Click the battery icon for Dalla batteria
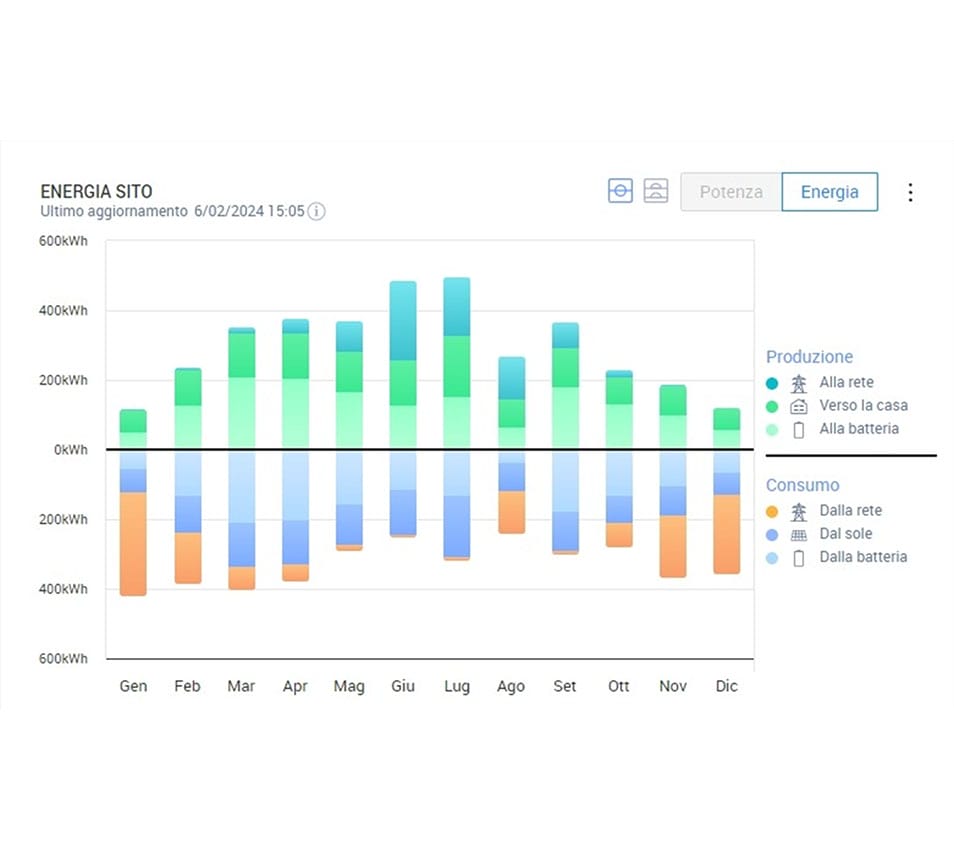The image size is (954, 850). pyautogui.click(x=798, y=557)
